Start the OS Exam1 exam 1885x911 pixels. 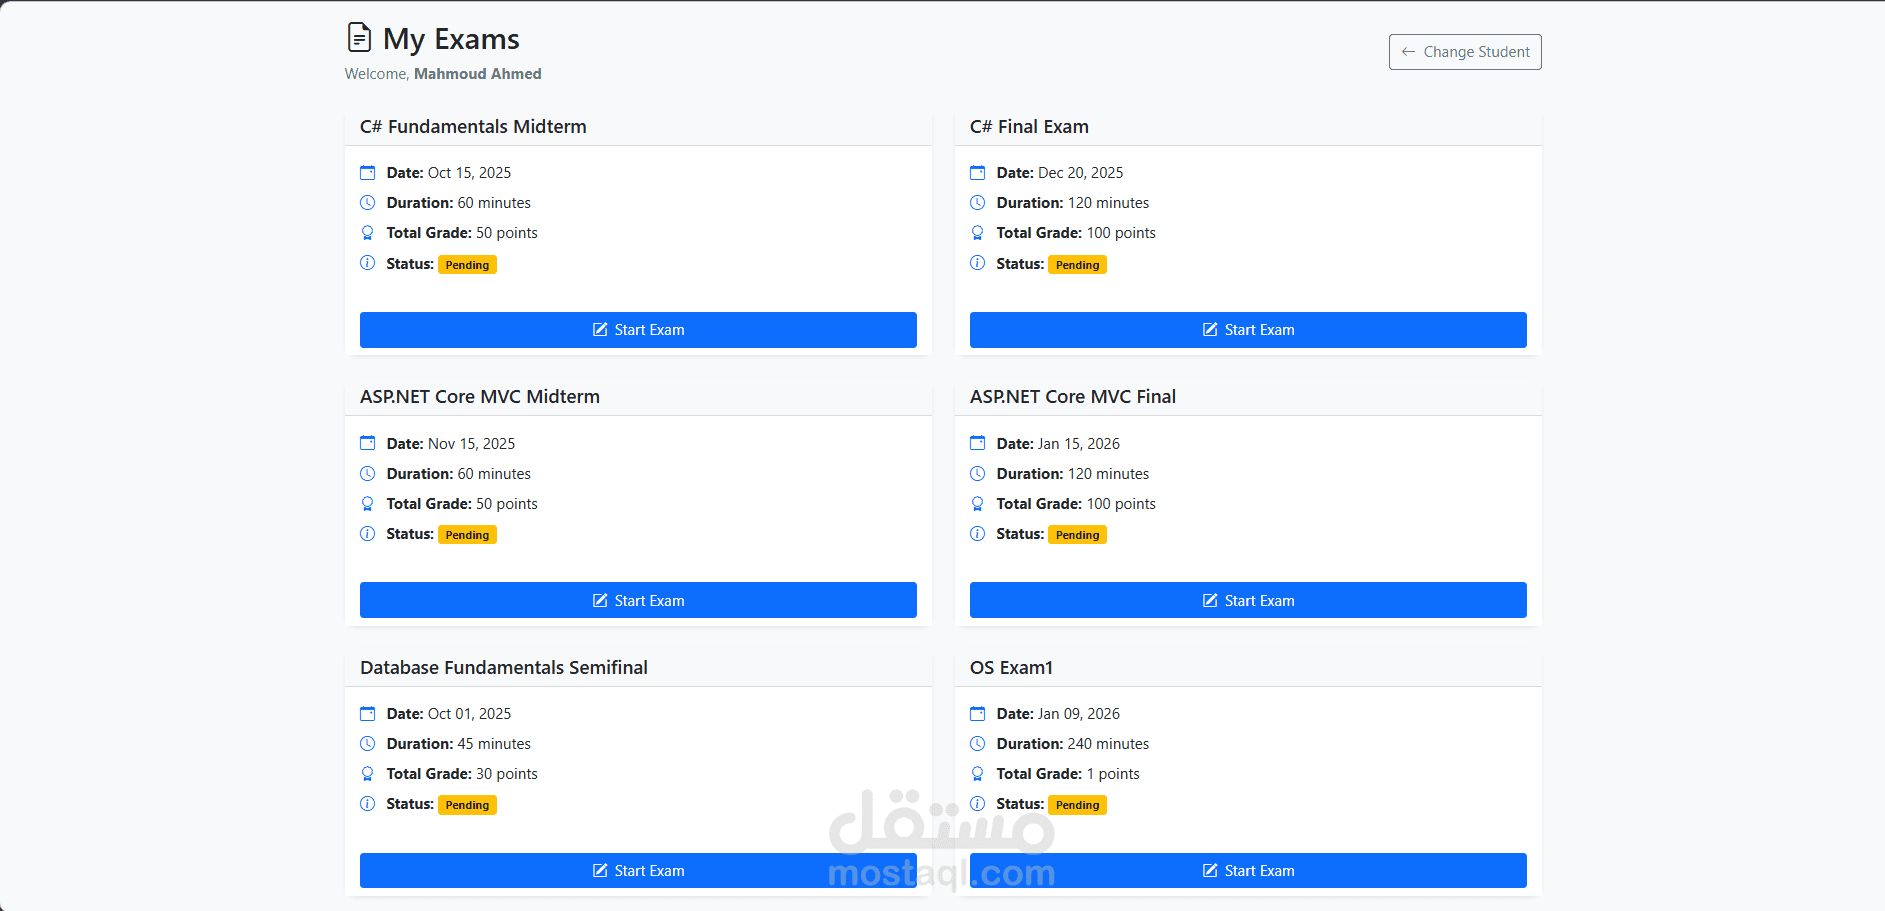[x=1247, y=870]
